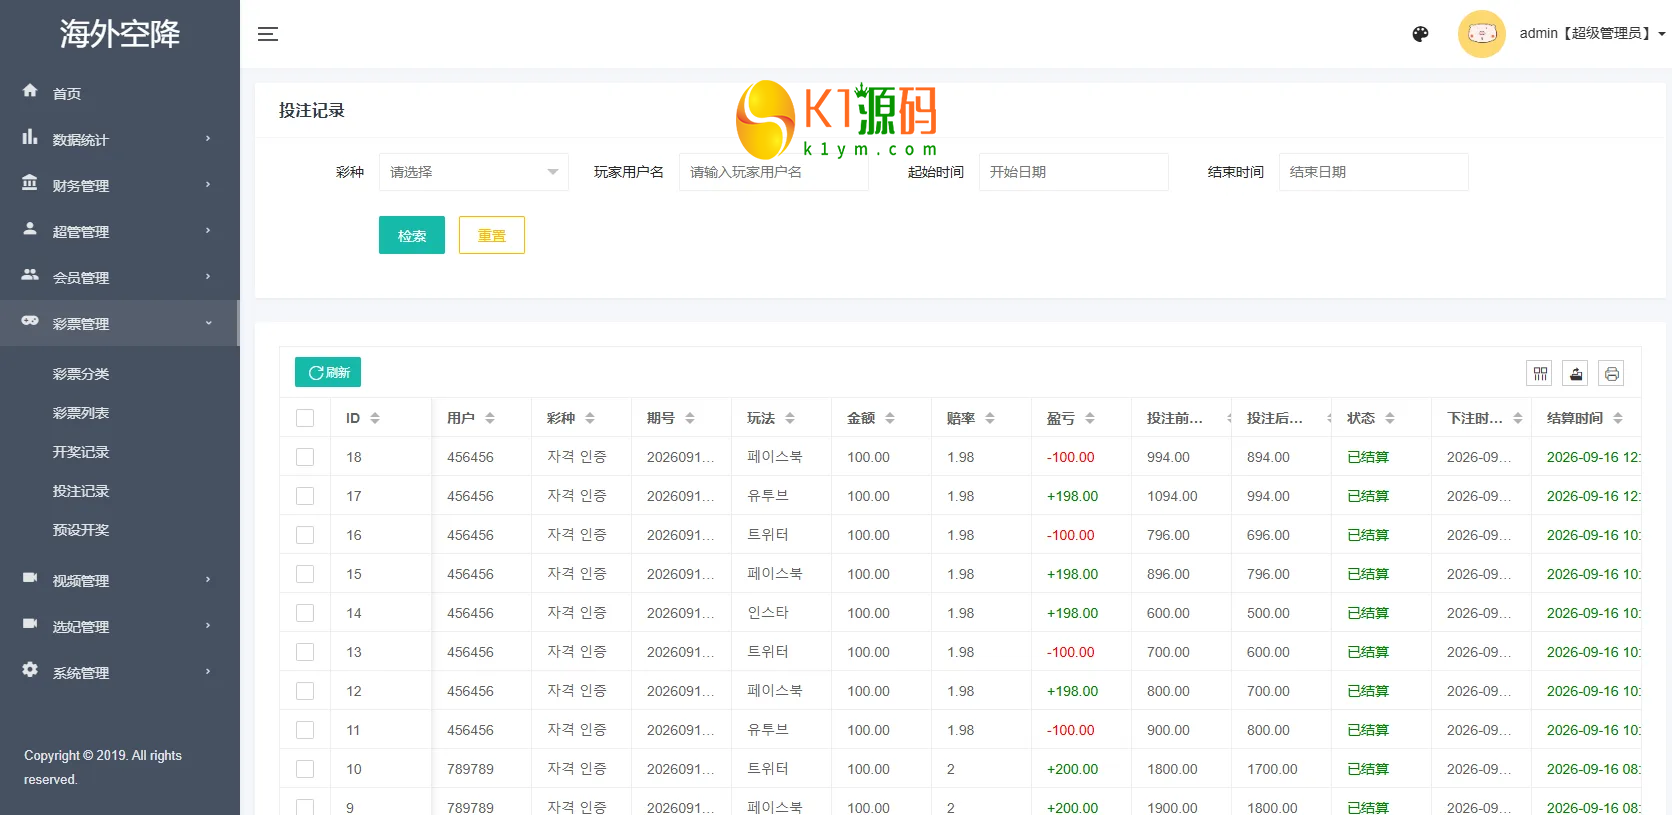The image size is (1672, 815).
Task: Open the 彩票分类 submenu item
Action: click(x=81, y=374)
